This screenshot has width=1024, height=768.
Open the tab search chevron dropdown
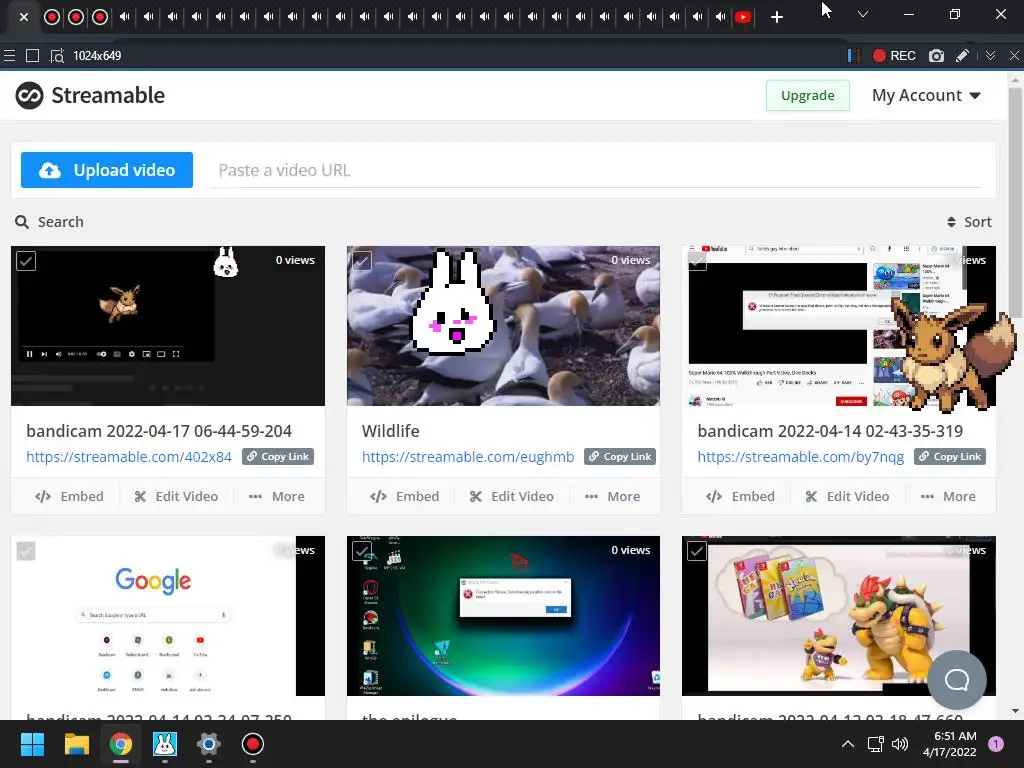click(863, 14)
